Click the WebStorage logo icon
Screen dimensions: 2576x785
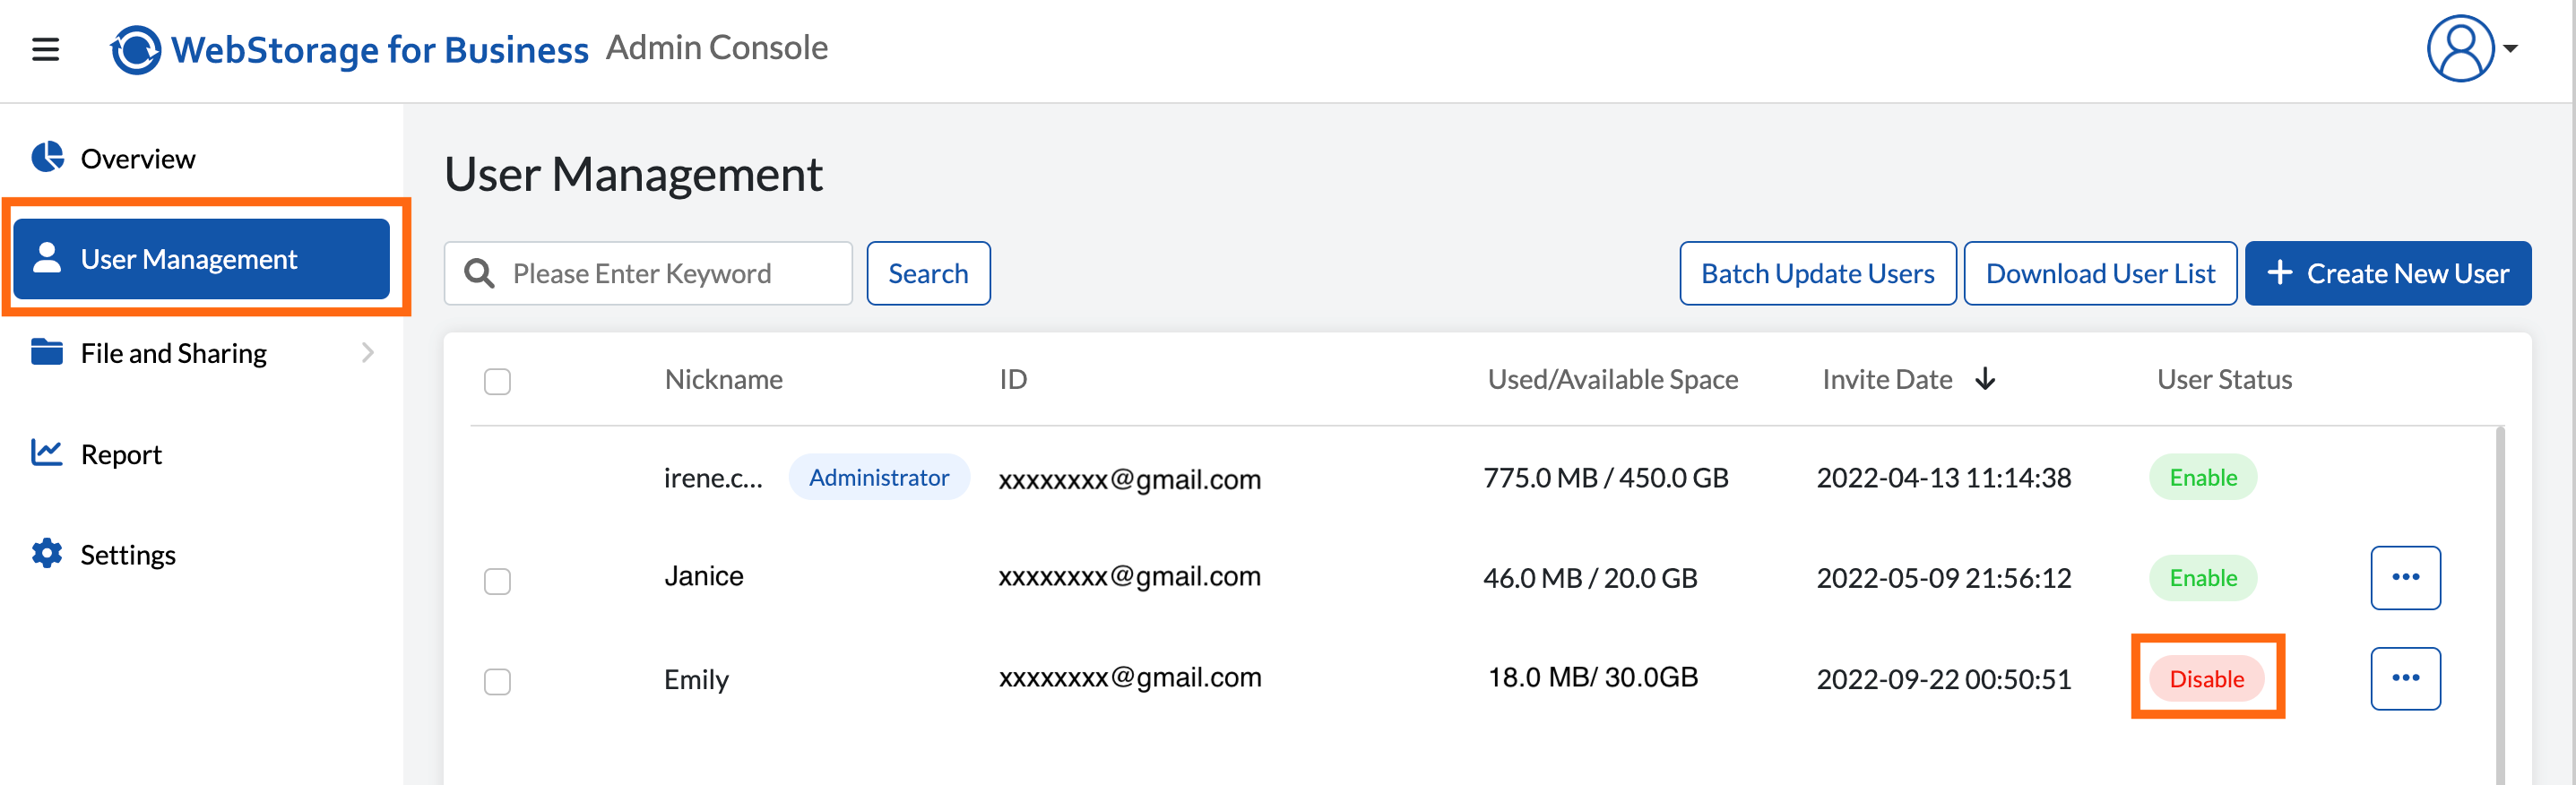[136, 49]
